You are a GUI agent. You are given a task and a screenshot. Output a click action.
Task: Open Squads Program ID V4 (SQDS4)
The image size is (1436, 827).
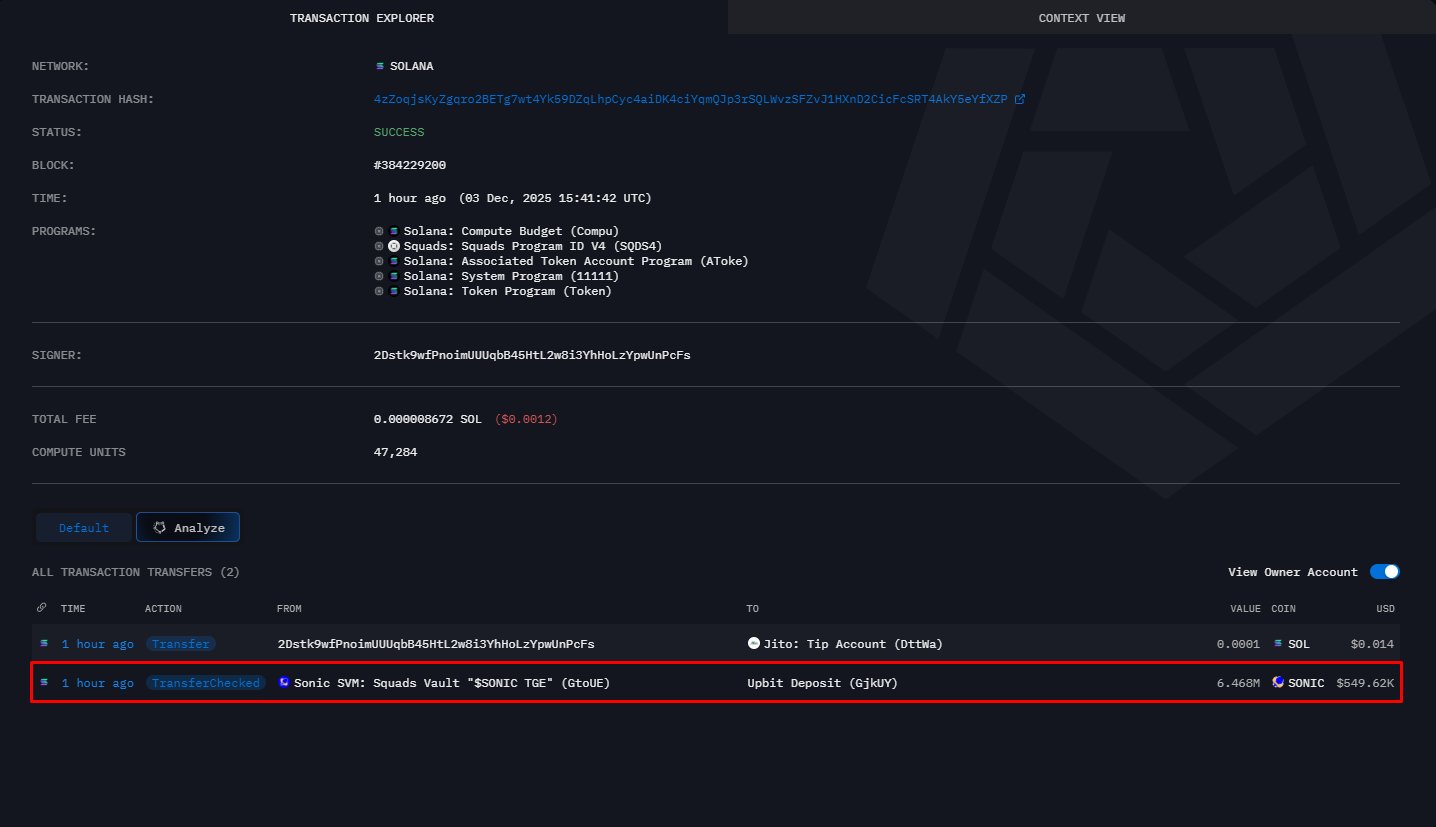tap(533, 246)
